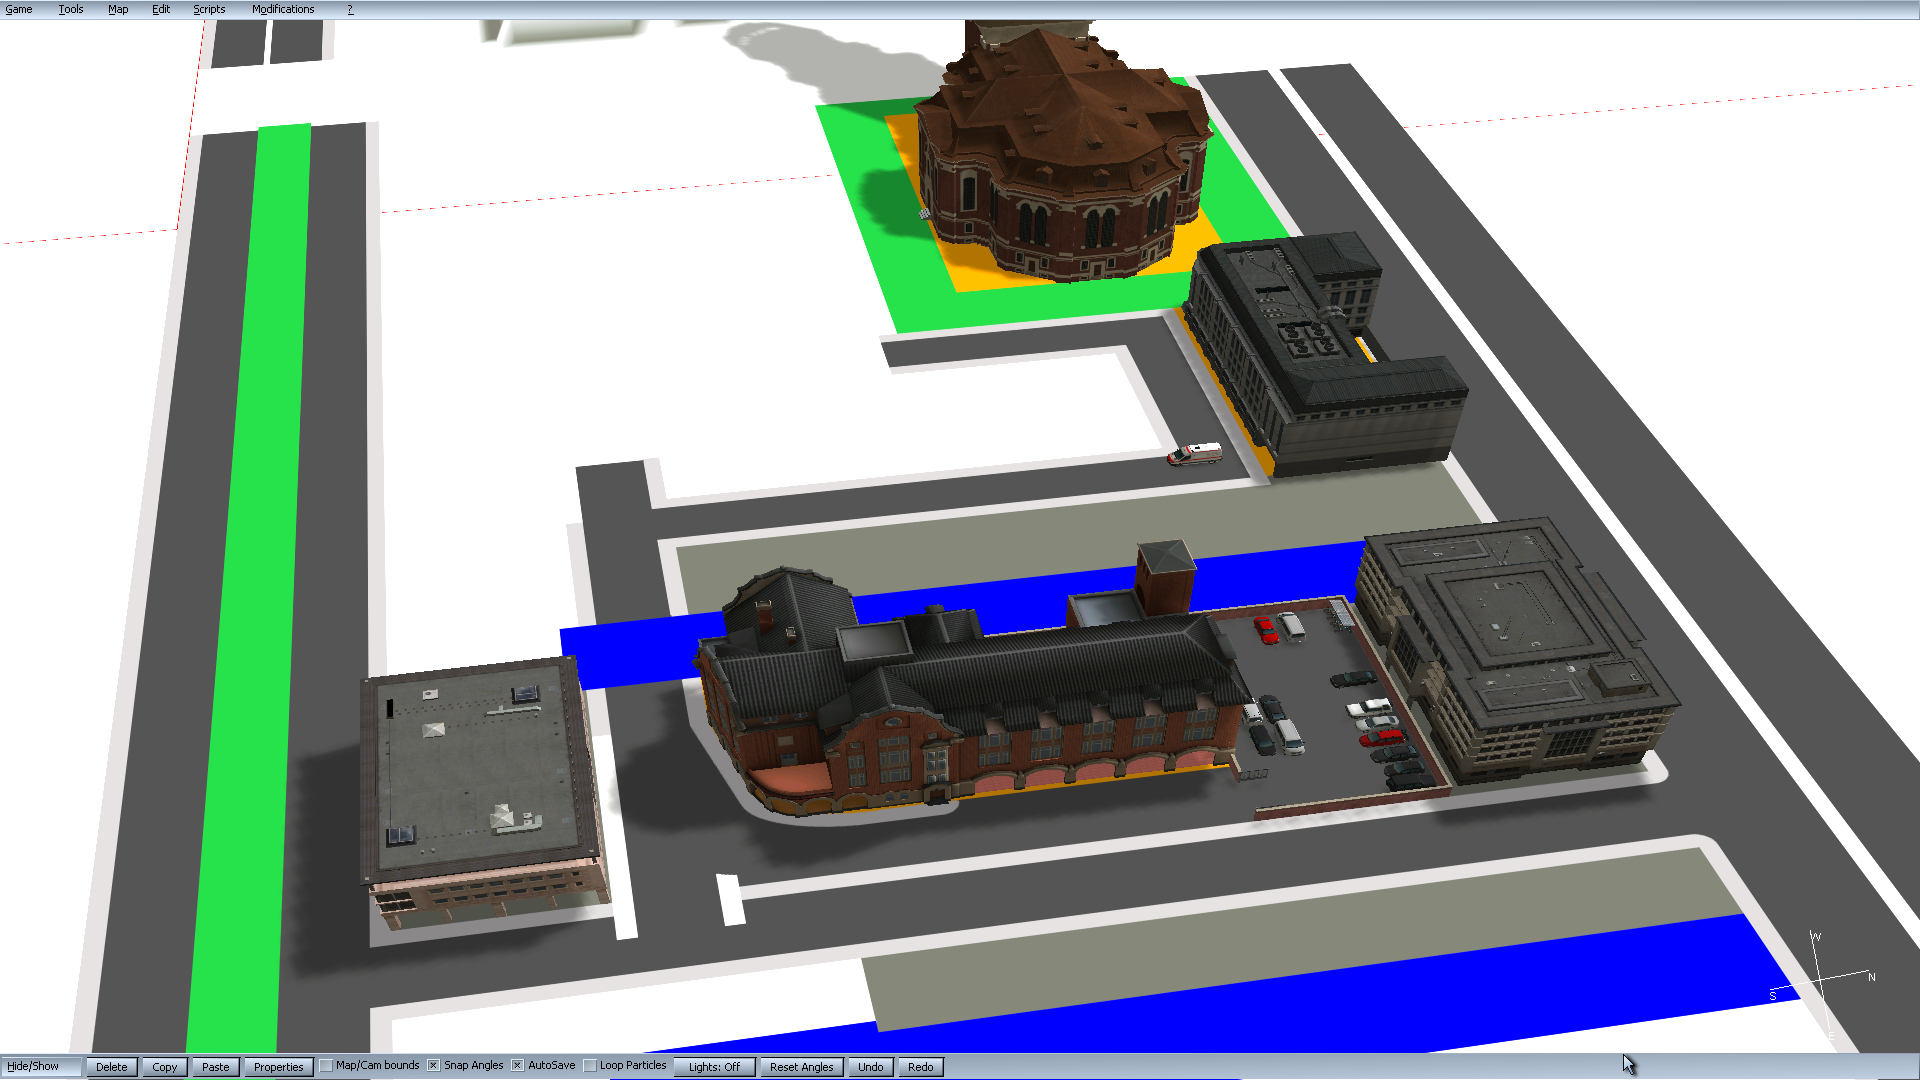Enable Map/Cam bounds checkbox
The image size is (1920, 1080).
point(326,1066)
